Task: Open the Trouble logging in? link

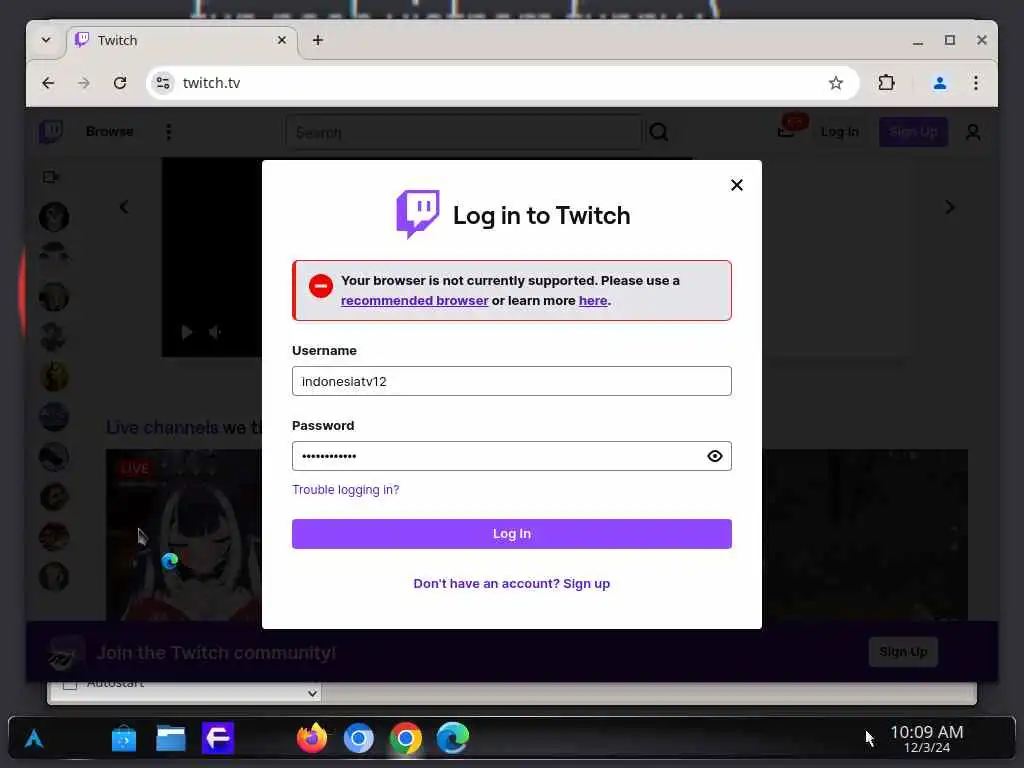Action: (345, 490)
